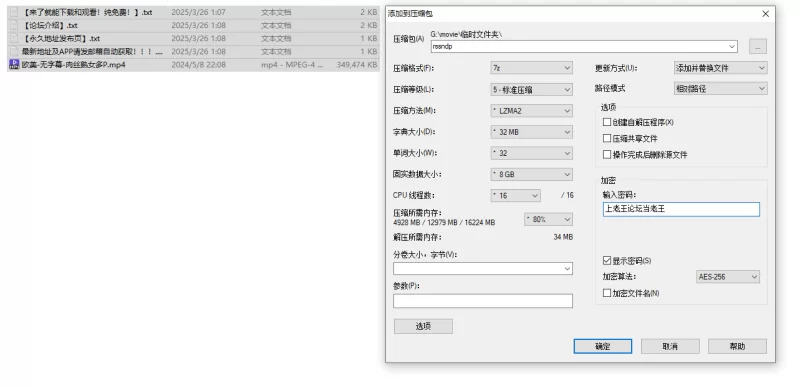Select the 最新地址及APP请发邮箱 file name
Image resolution: width=800 pixels, height=388 pixels.
click(92, 52)
